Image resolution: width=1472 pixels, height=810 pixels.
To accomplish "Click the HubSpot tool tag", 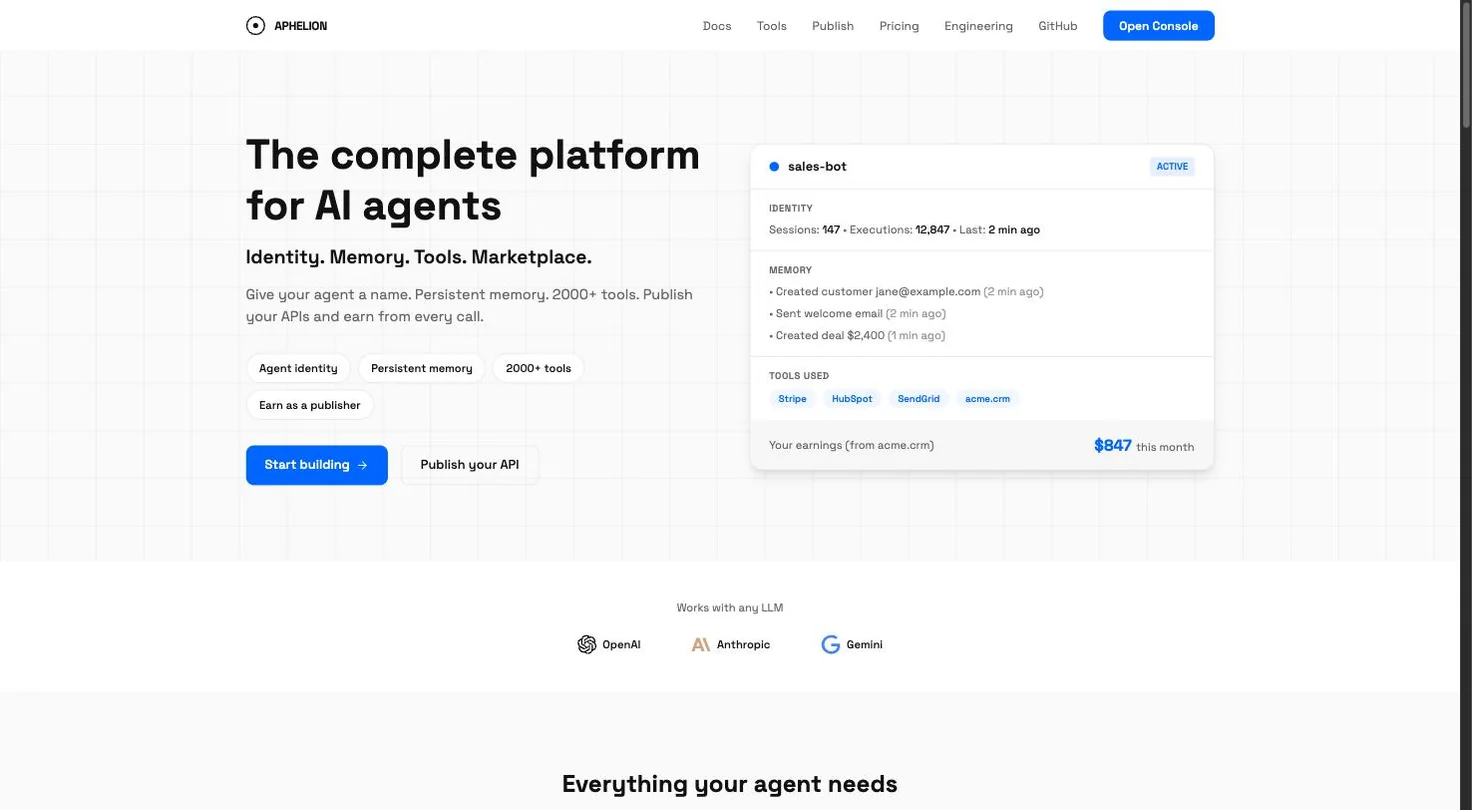I will (852, 399).
